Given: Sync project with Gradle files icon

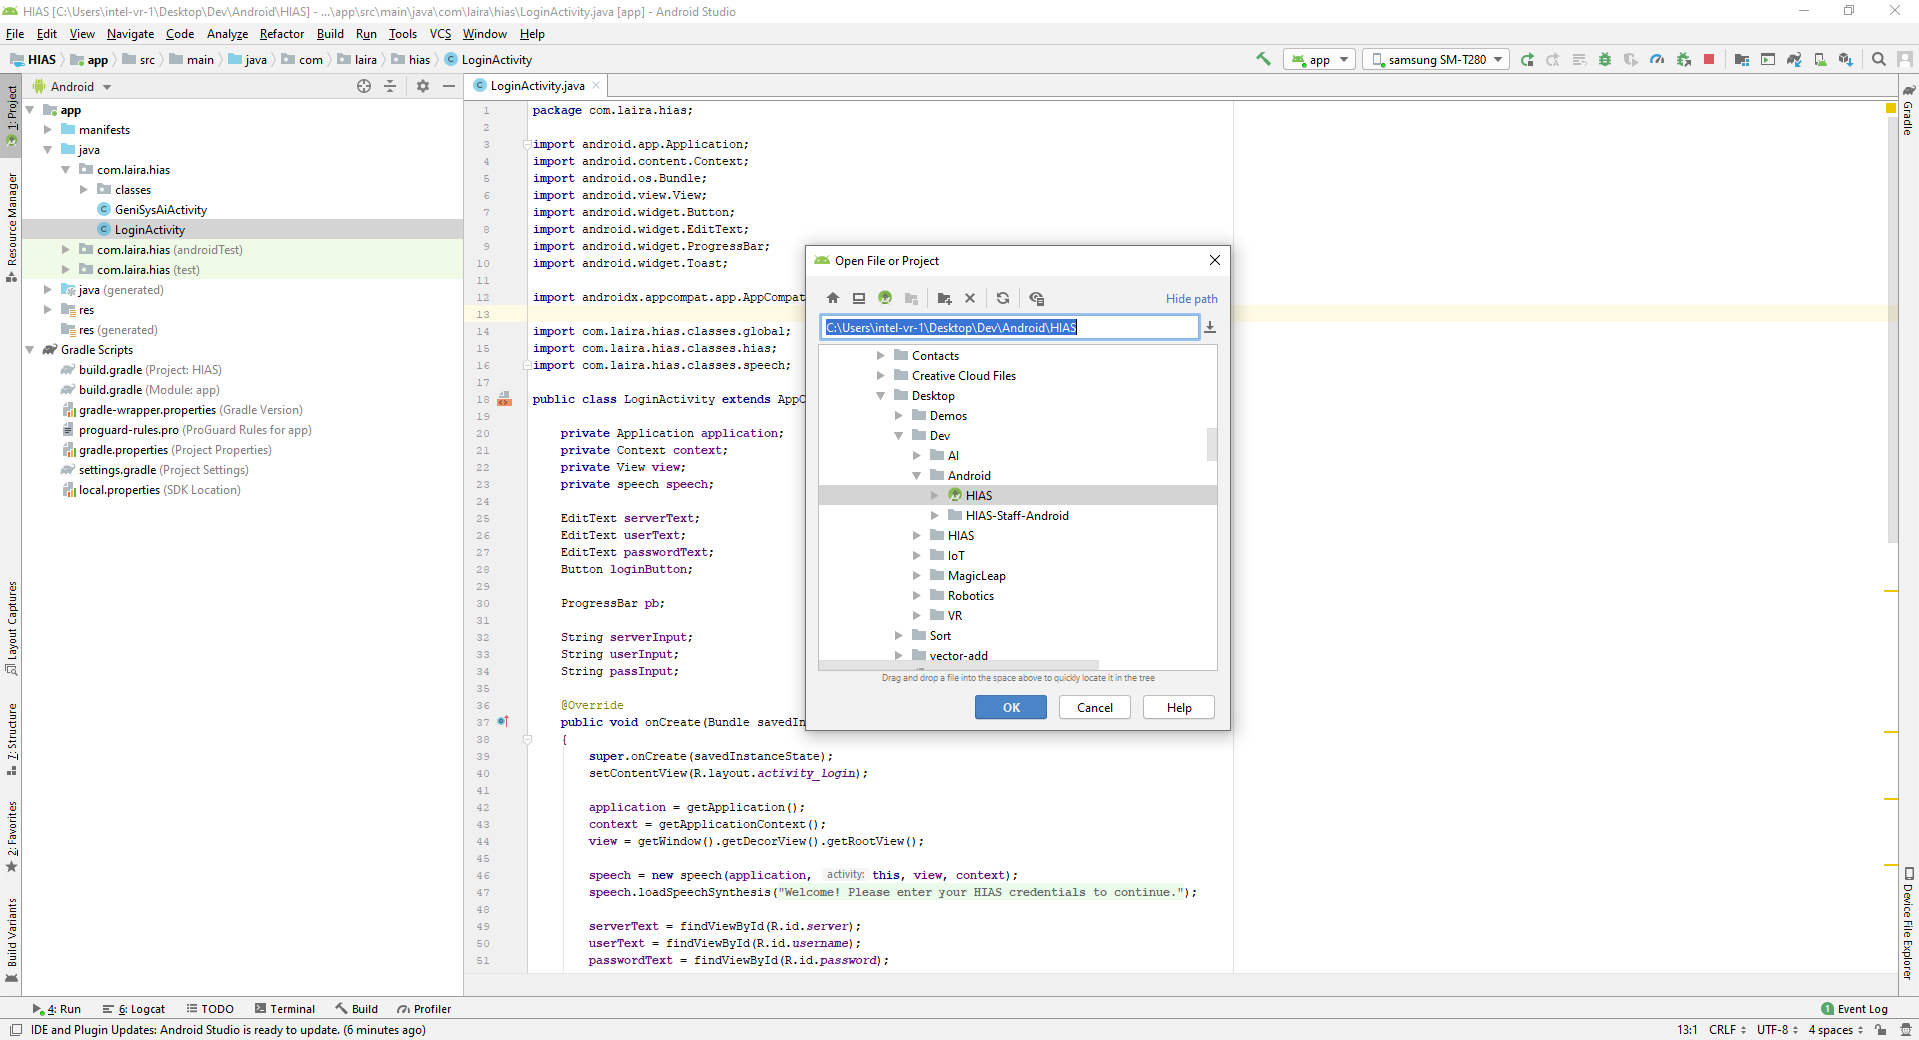Looking at the screenshot, I should click(1794, 59).
